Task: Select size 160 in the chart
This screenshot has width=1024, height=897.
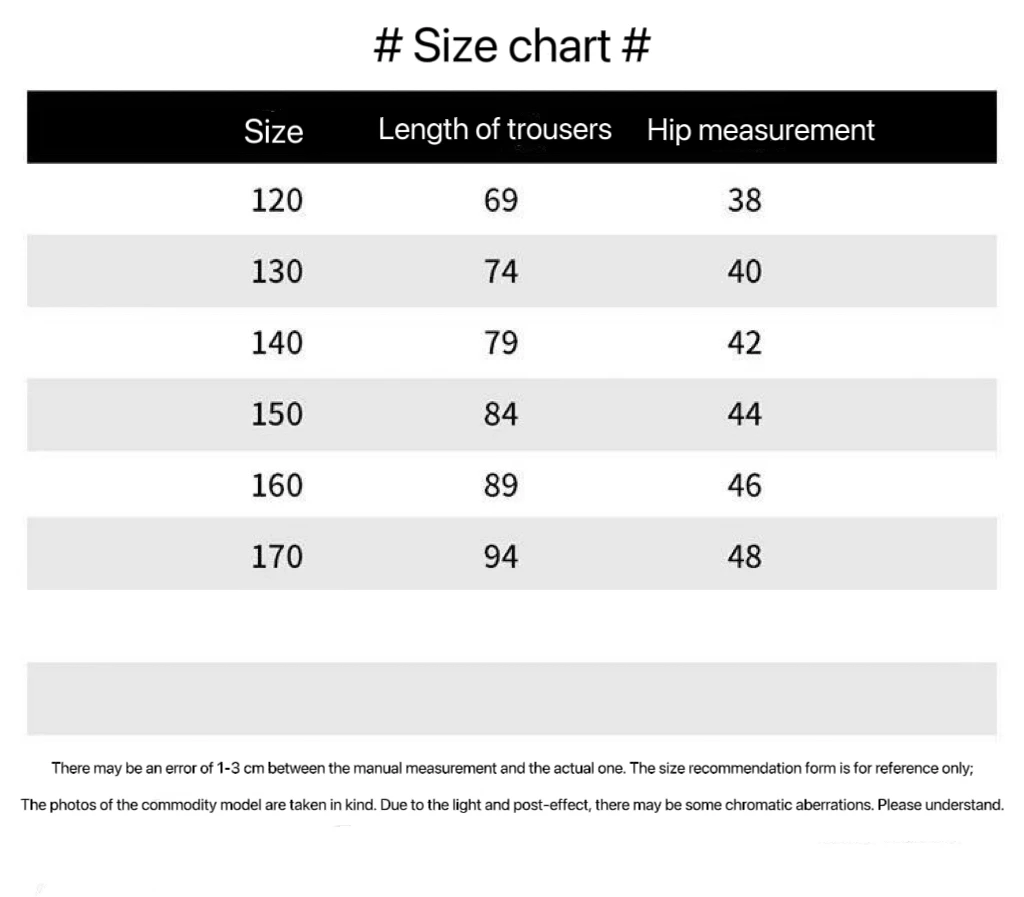Action: (276, 485)
